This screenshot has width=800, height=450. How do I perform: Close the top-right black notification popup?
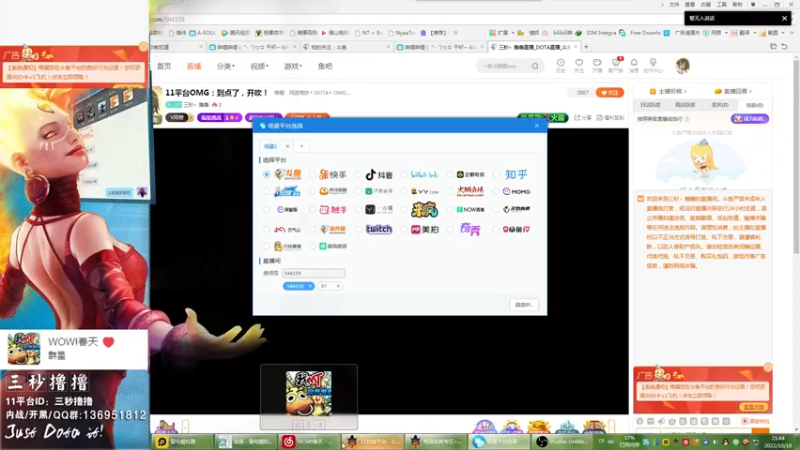coord(784,18)
